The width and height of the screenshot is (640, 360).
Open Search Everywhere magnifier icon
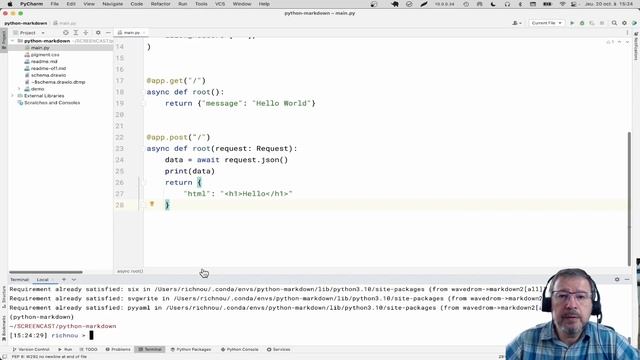(614, 23)
